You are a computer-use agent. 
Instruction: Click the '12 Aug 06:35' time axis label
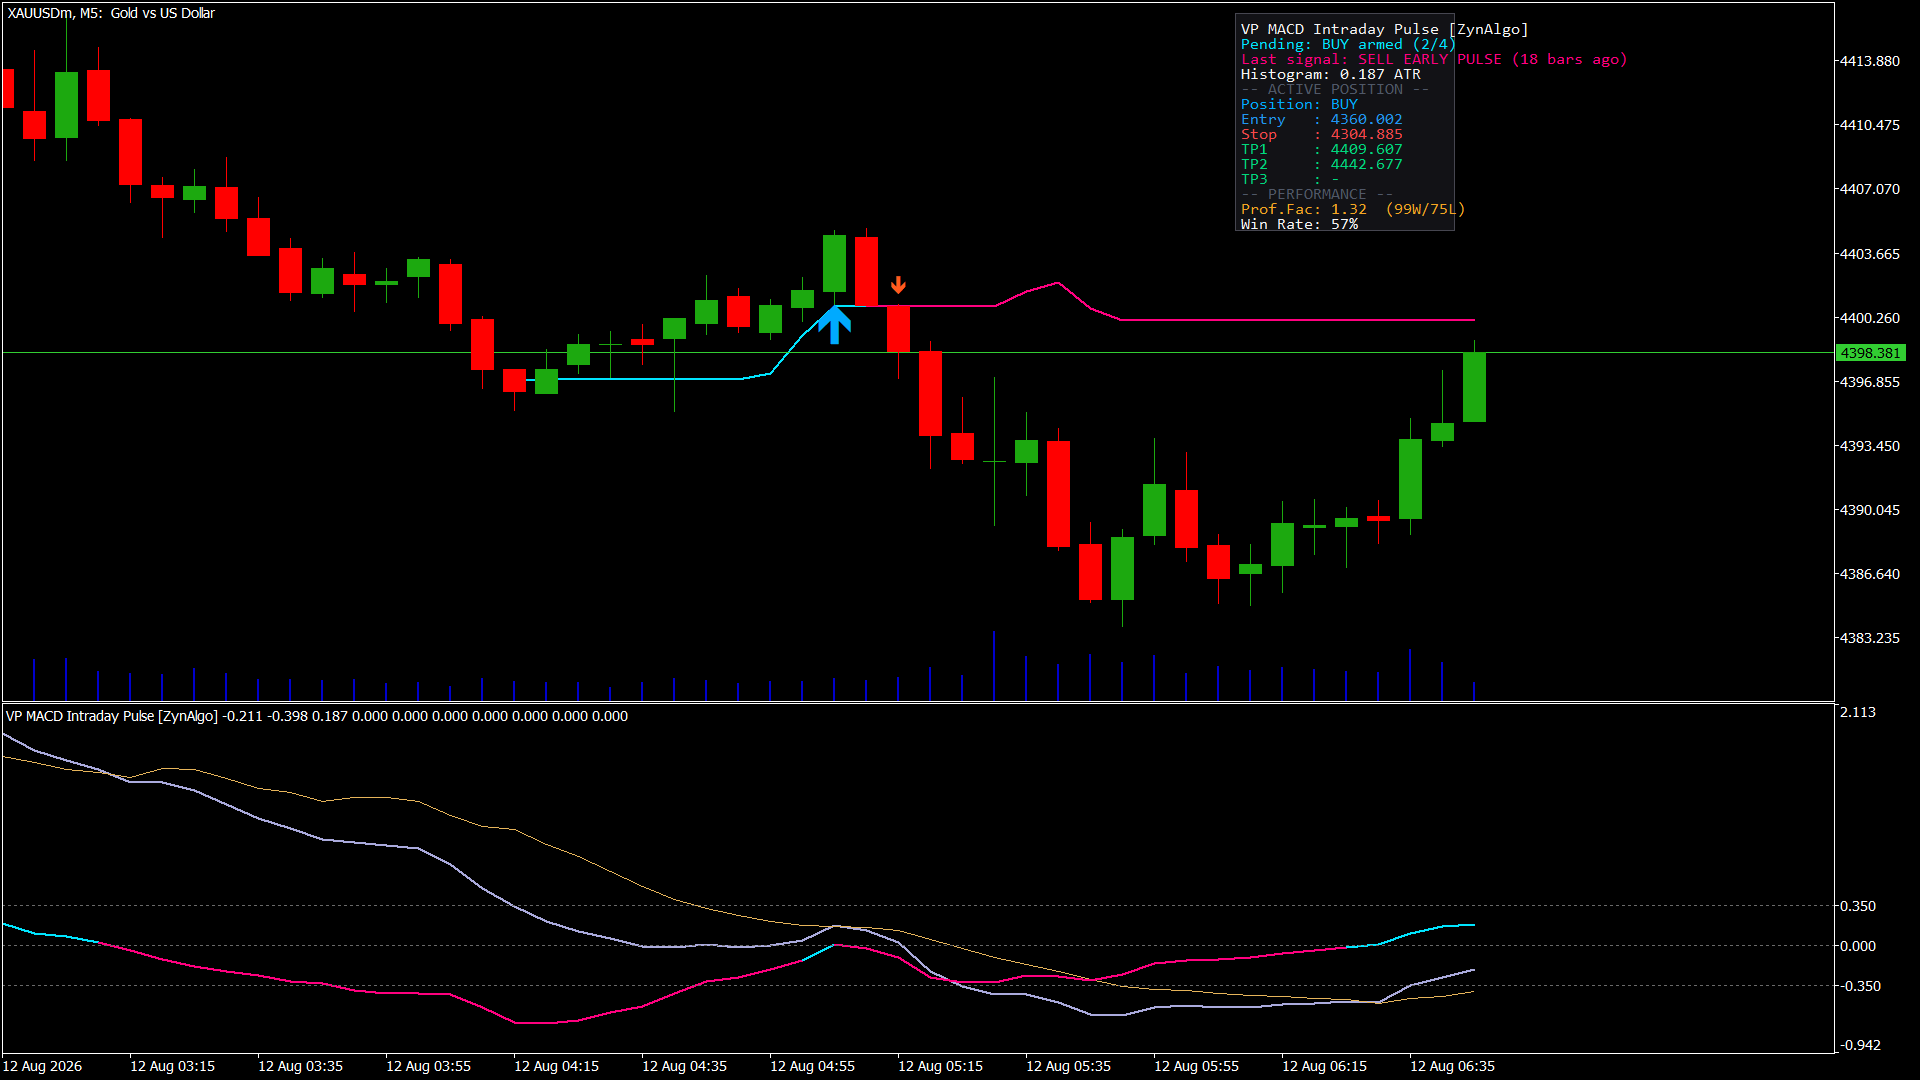(x=1452, y=1066)
